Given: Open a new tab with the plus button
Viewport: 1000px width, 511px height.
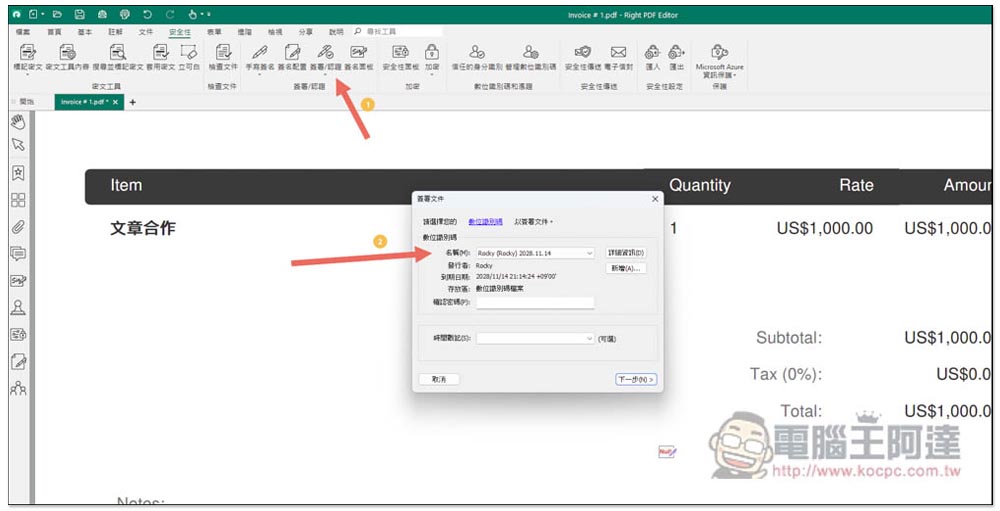Looking at the screenshot, I should coord(133,102).
